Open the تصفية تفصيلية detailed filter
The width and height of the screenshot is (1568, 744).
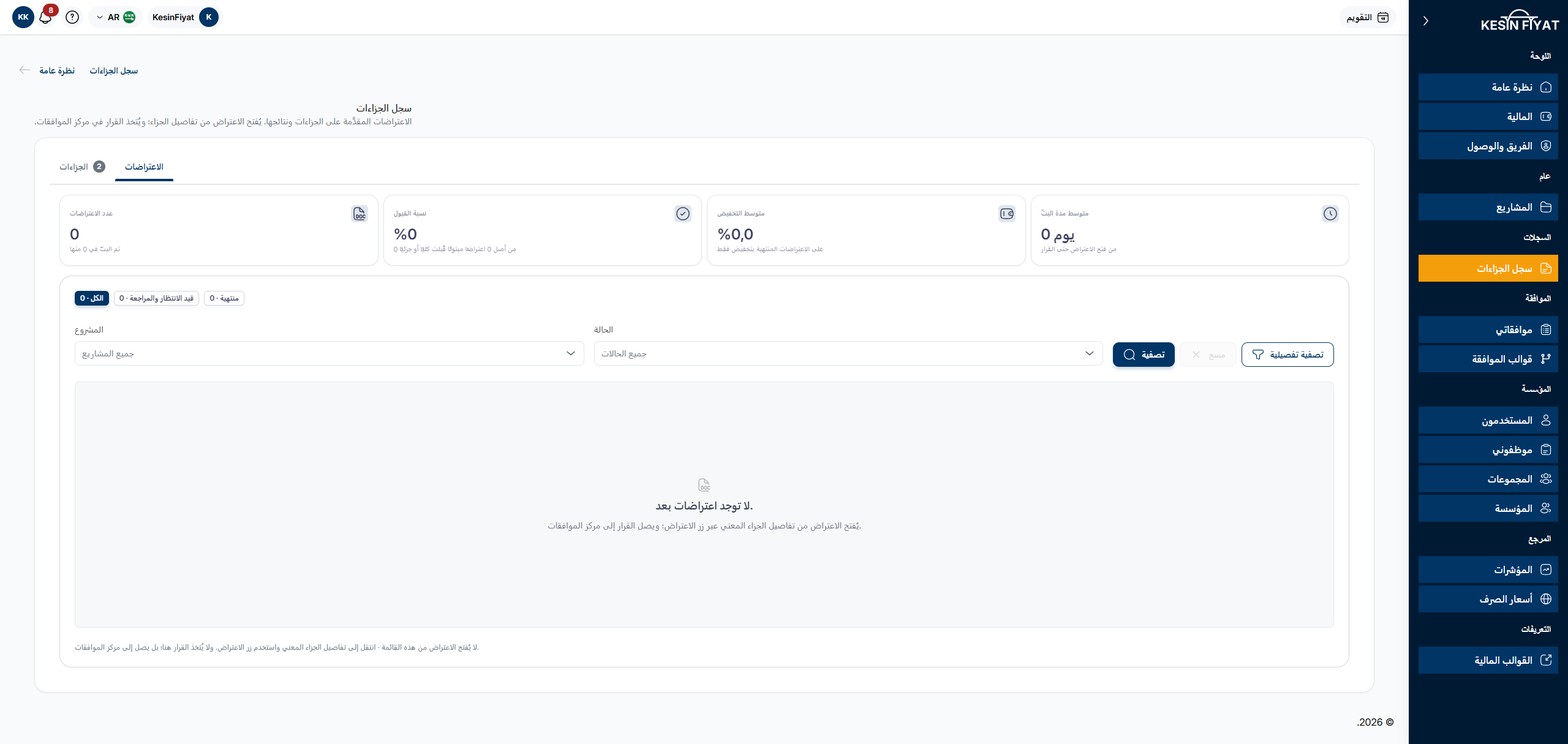point(1287,354)
